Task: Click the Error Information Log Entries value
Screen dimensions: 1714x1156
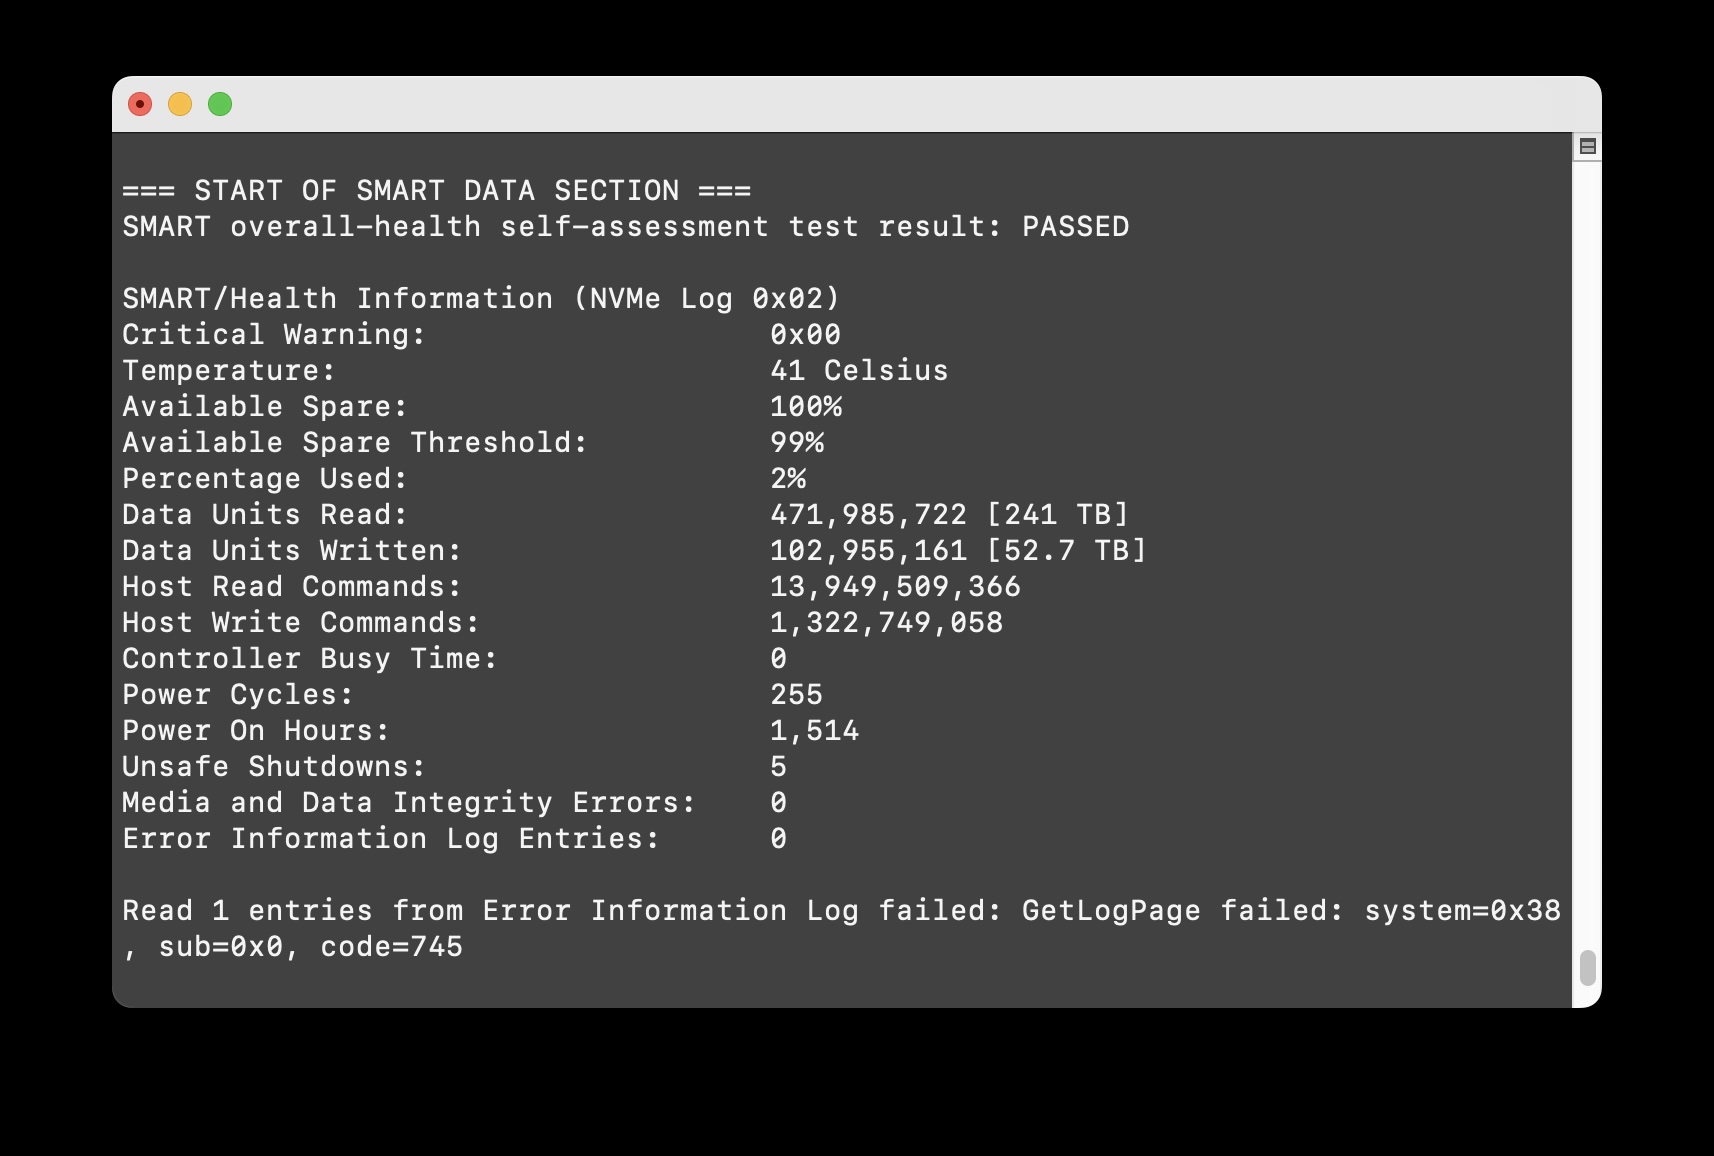Action: pyautogui.click(x=779, y=839)
